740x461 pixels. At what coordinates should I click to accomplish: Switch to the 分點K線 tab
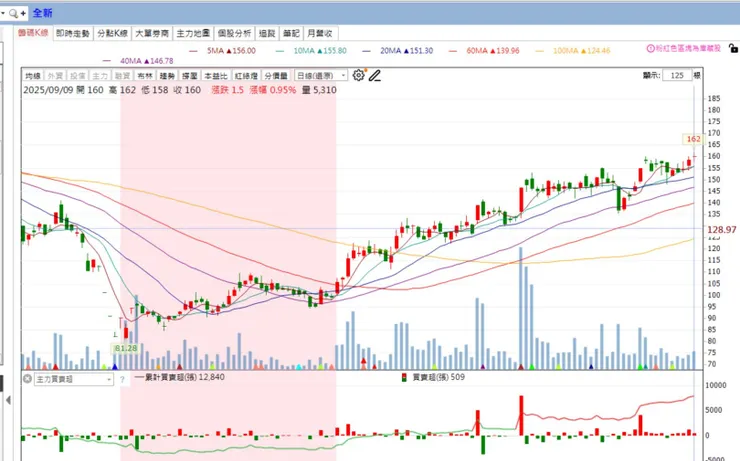point(112,34)
